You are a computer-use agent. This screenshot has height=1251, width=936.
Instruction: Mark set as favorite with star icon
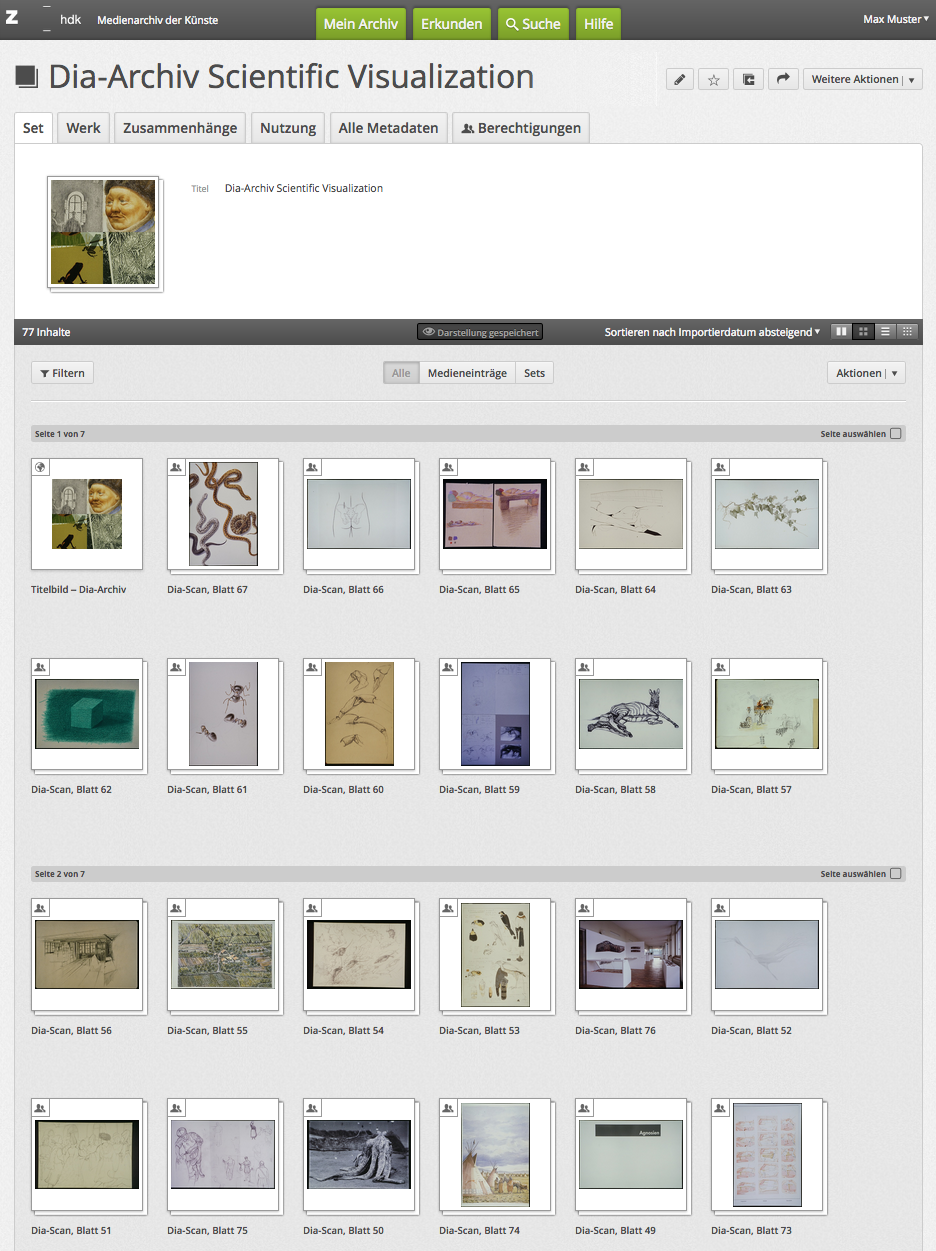(713, 80)
